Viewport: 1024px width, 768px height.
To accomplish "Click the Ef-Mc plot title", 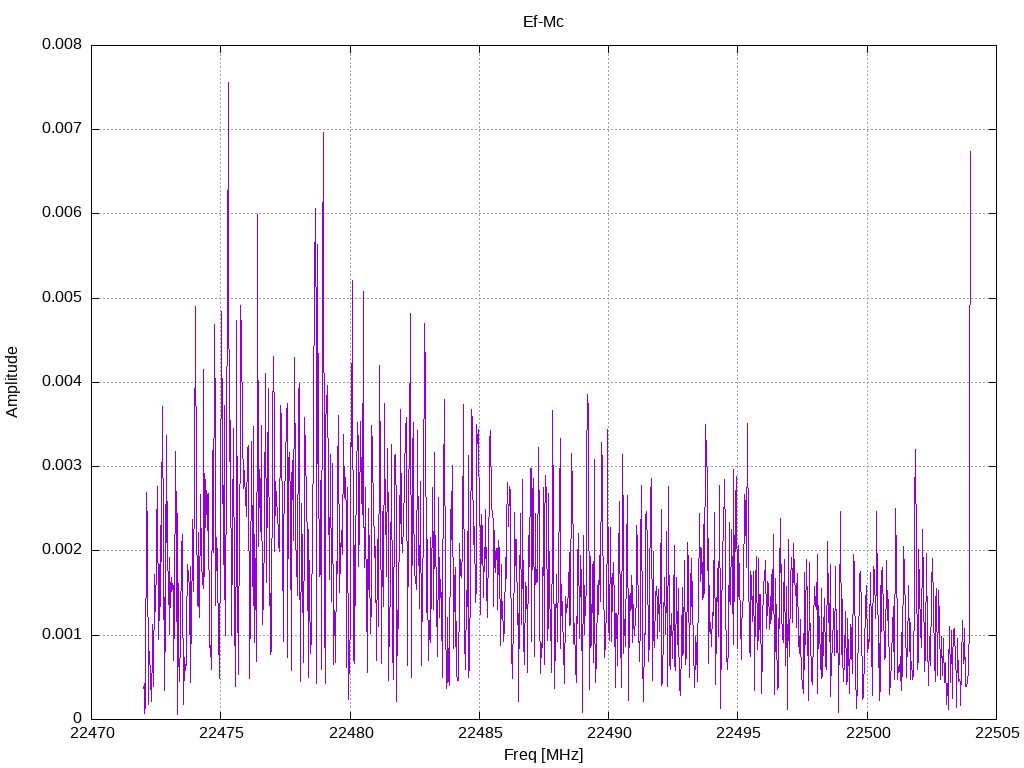I will [543, 22].
